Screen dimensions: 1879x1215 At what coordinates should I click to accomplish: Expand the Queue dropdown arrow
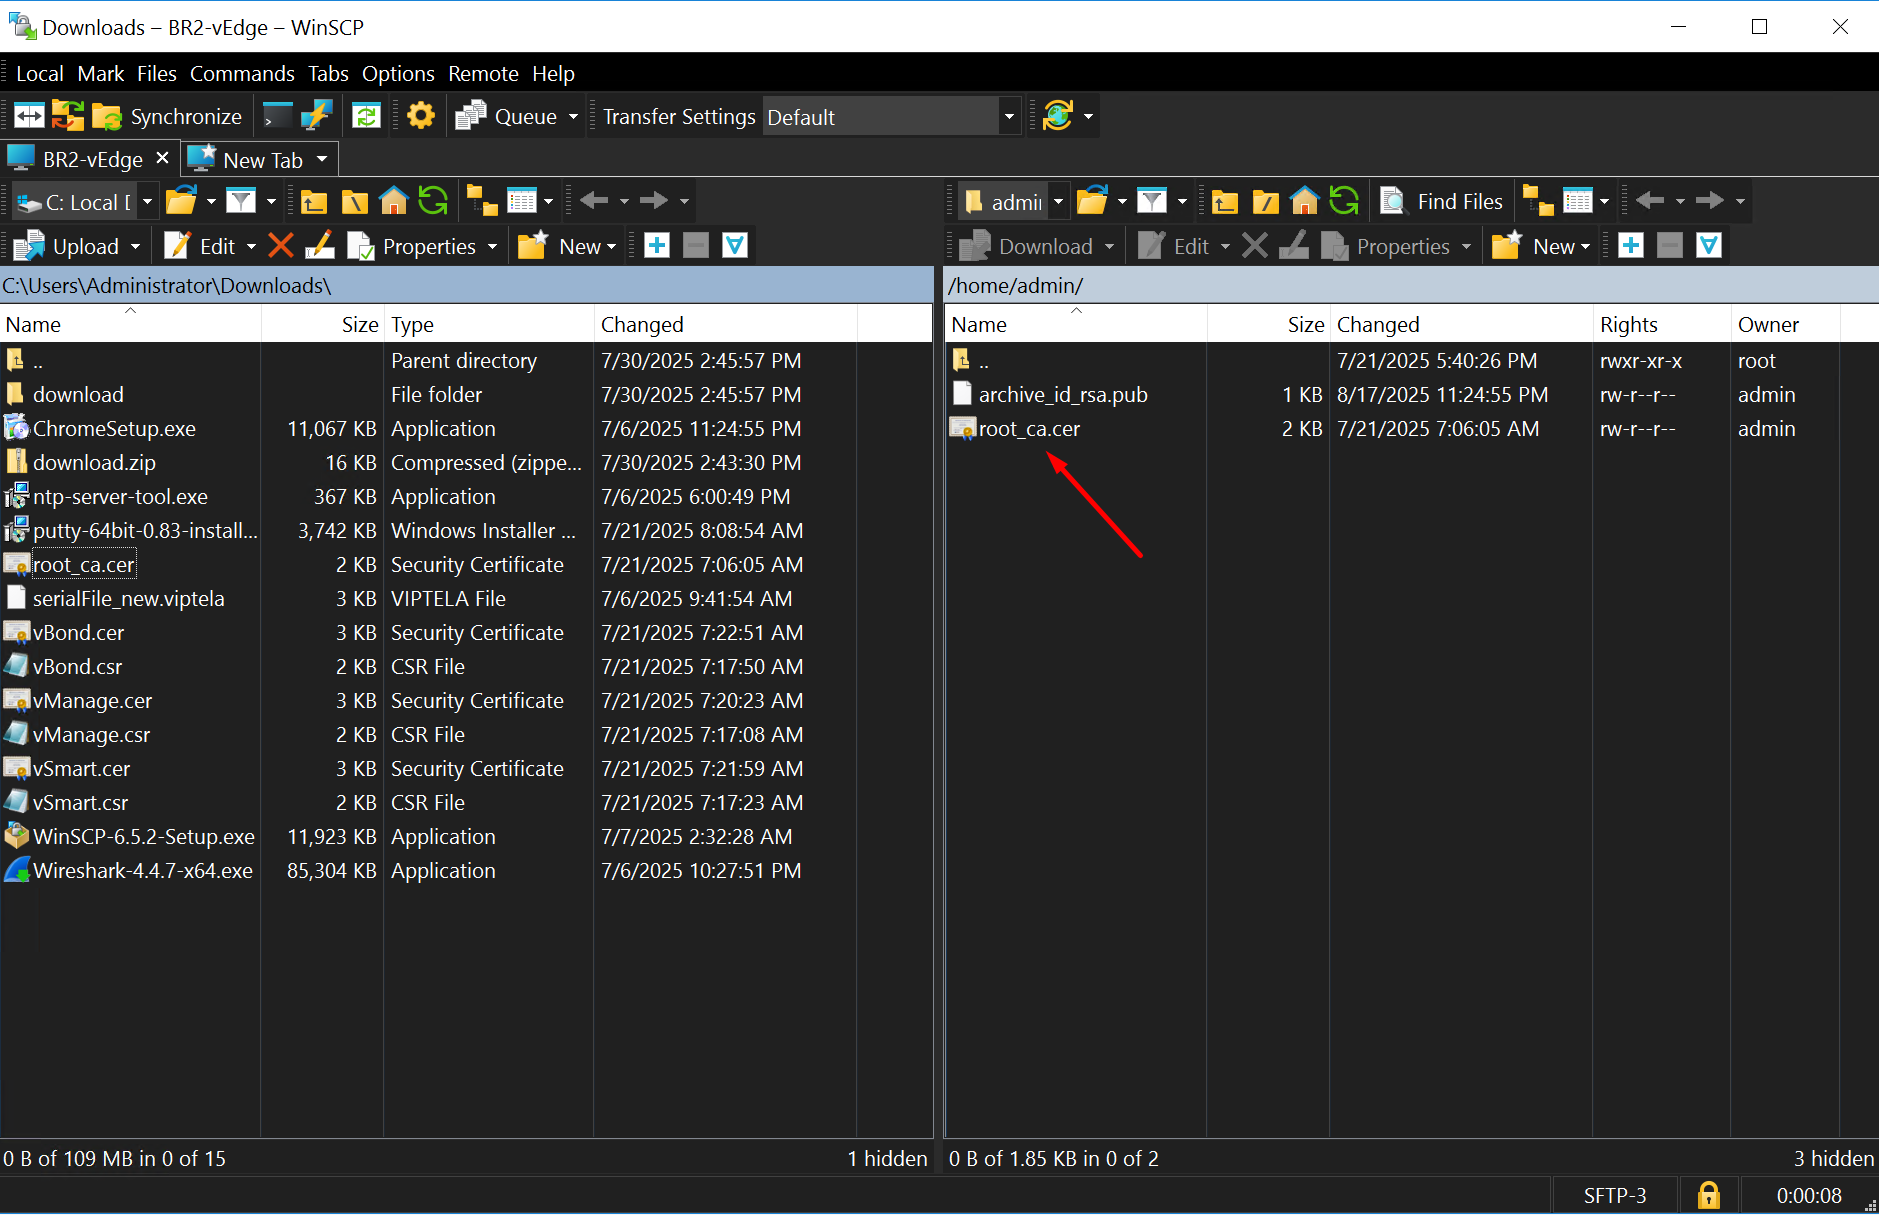click(x=573, y=117)
